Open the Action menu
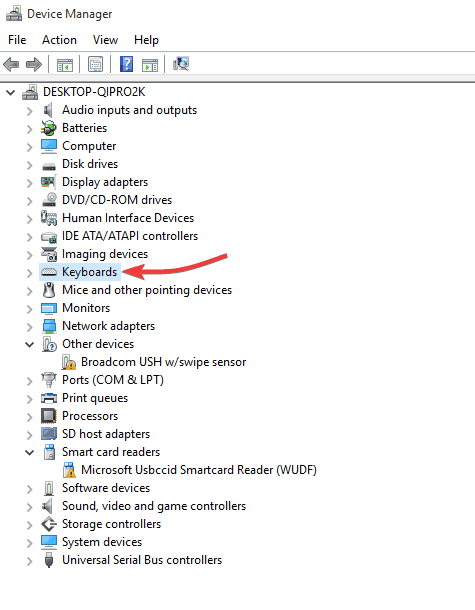475x610 pixels. pyautogui.click(x=60, y=40)
